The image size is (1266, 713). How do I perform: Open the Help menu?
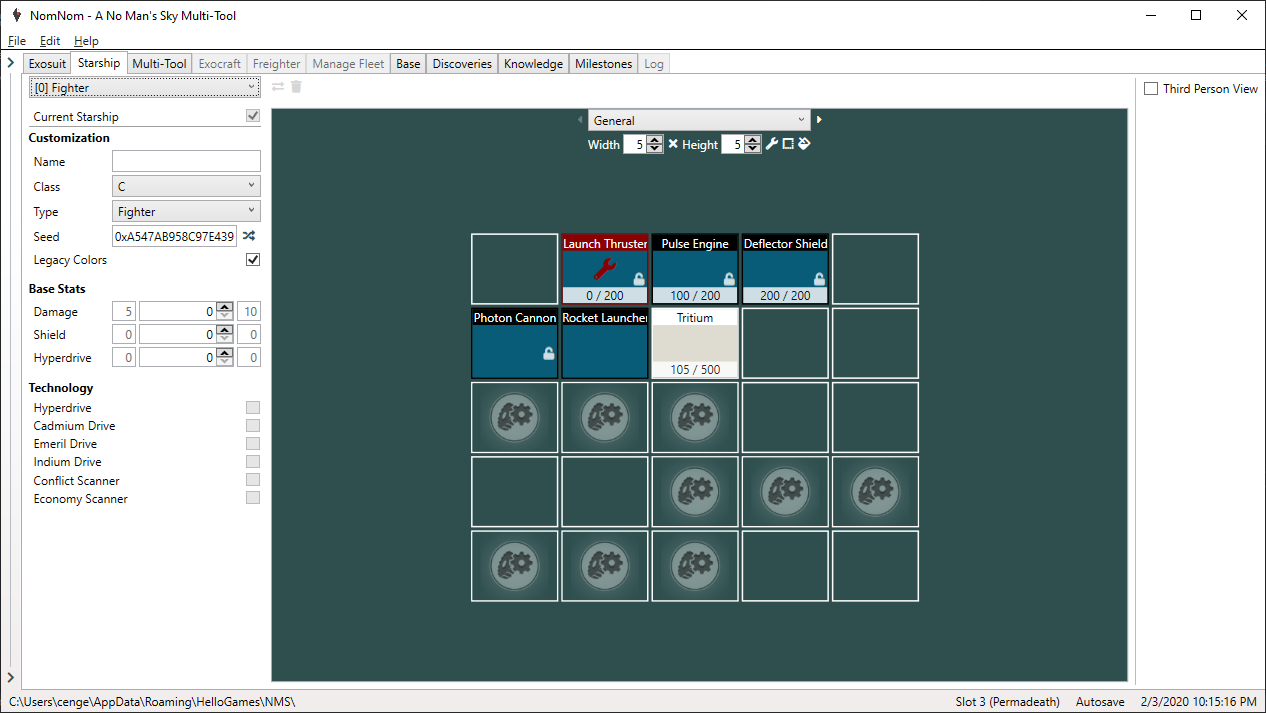pos(86,41)
